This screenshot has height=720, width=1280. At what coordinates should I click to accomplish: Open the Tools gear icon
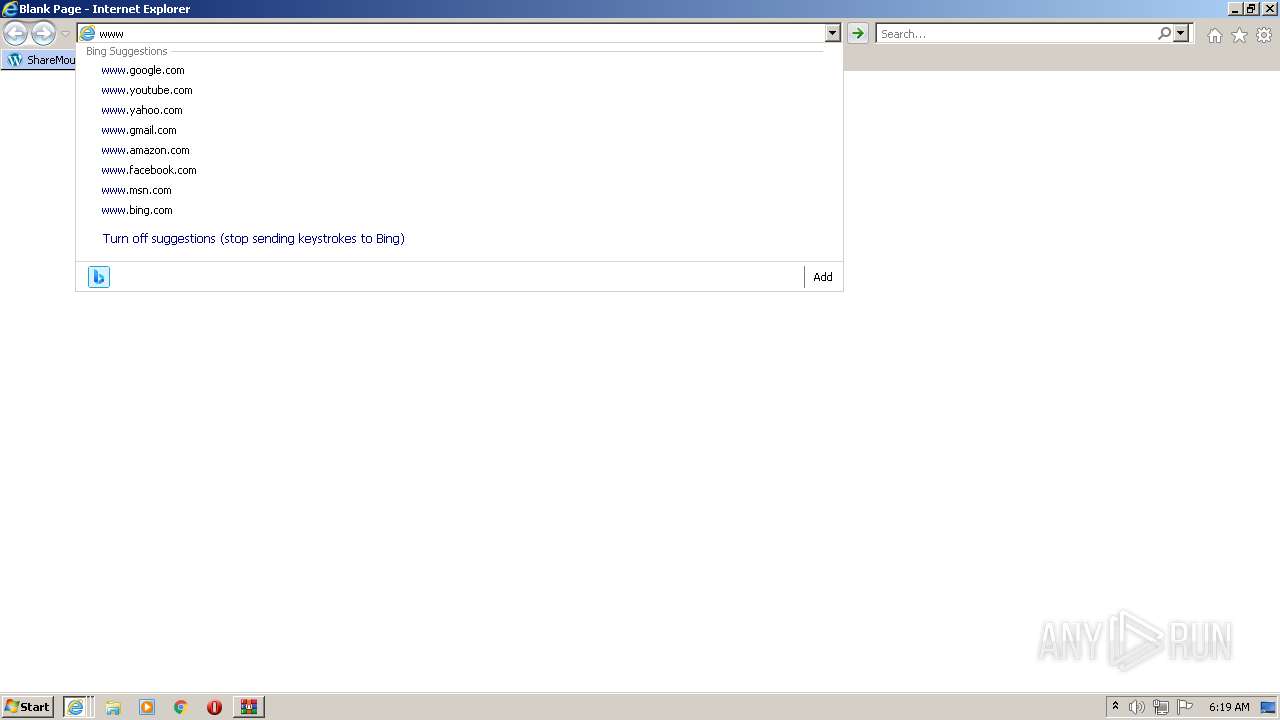pyautogui.click(x=1264, y=35)
